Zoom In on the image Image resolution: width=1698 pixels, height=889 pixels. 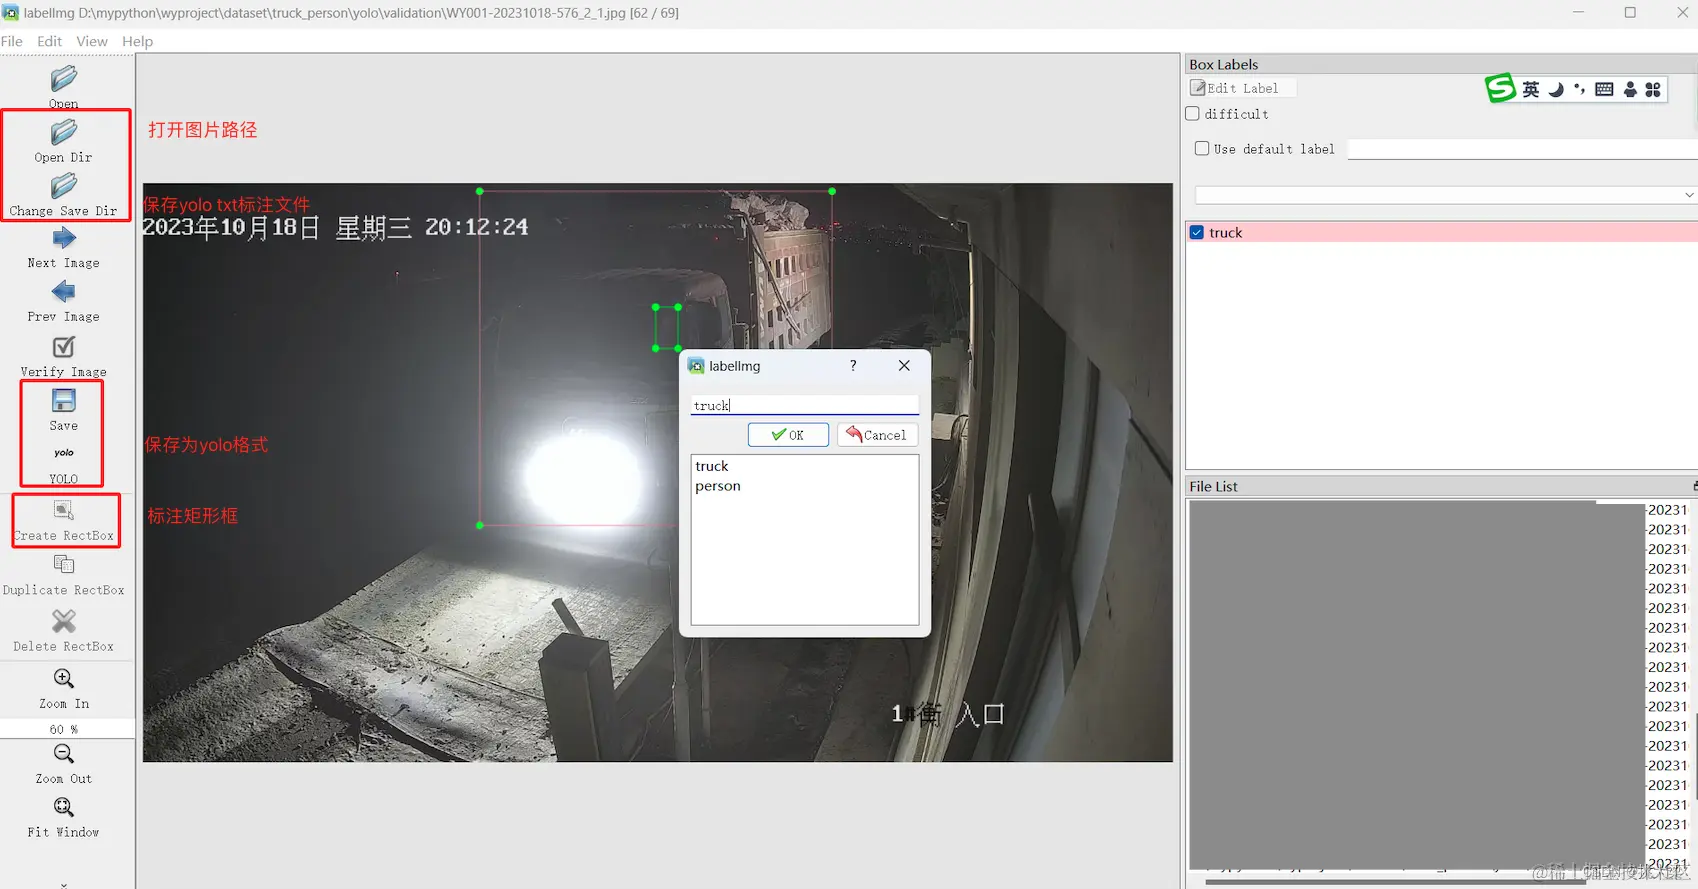click(x=64, y=689)
